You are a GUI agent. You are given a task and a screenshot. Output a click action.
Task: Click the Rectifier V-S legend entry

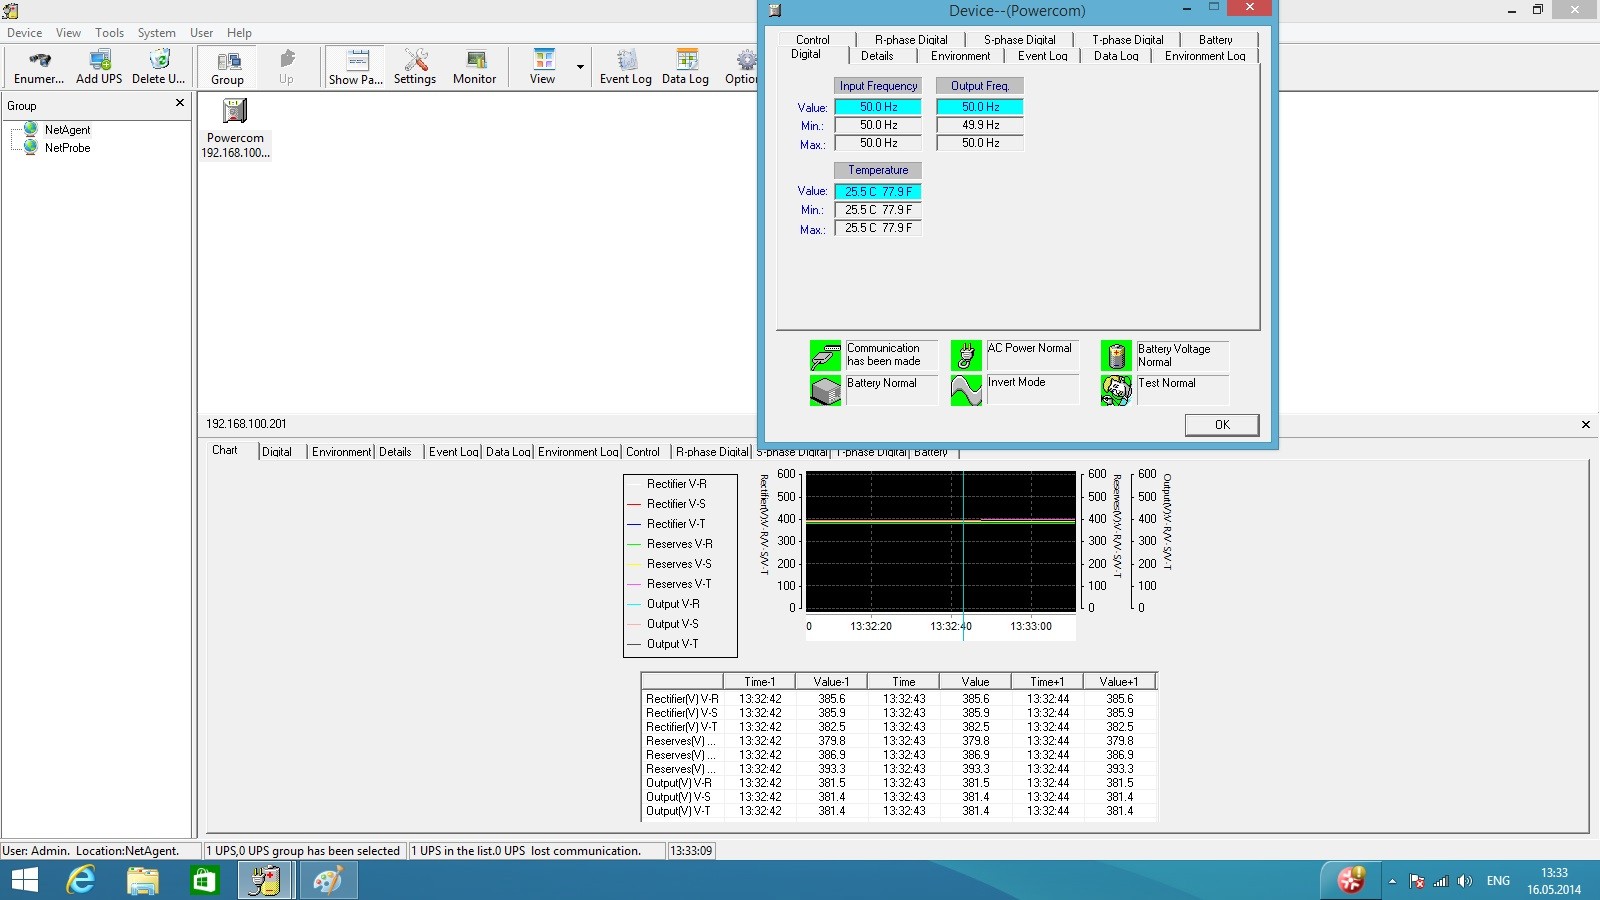point(675,504)
